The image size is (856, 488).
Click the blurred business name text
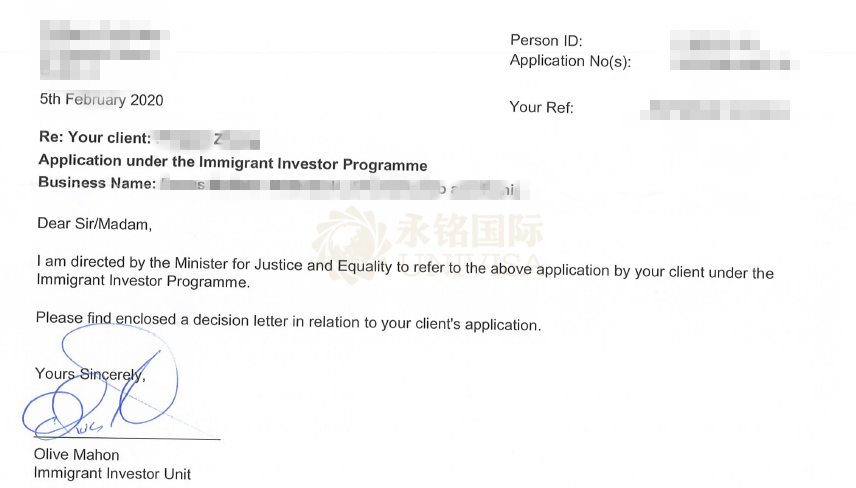340,187
